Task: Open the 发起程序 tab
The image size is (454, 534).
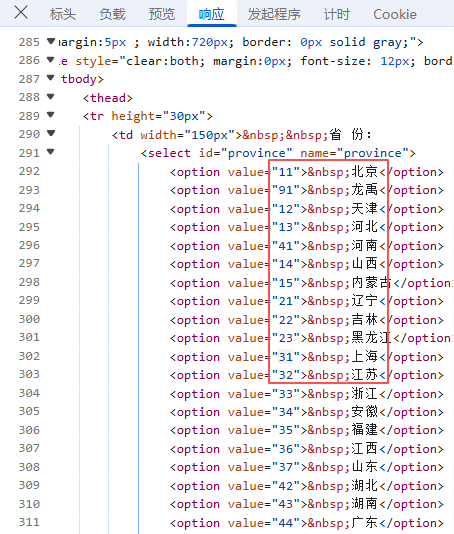Action: click(x=274, y=14)
